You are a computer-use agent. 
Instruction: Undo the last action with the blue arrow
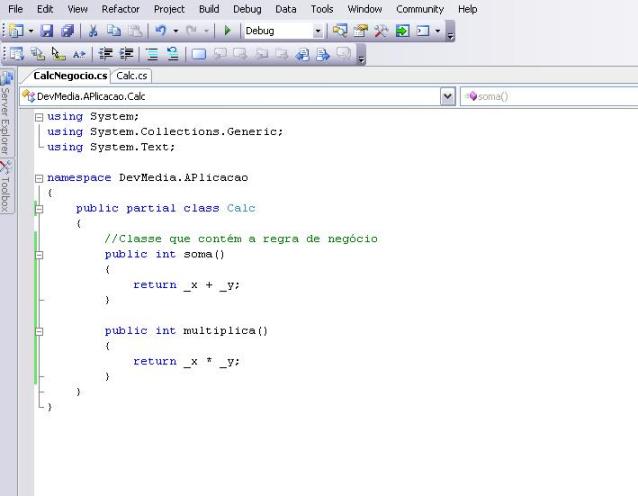pos(161,31)
